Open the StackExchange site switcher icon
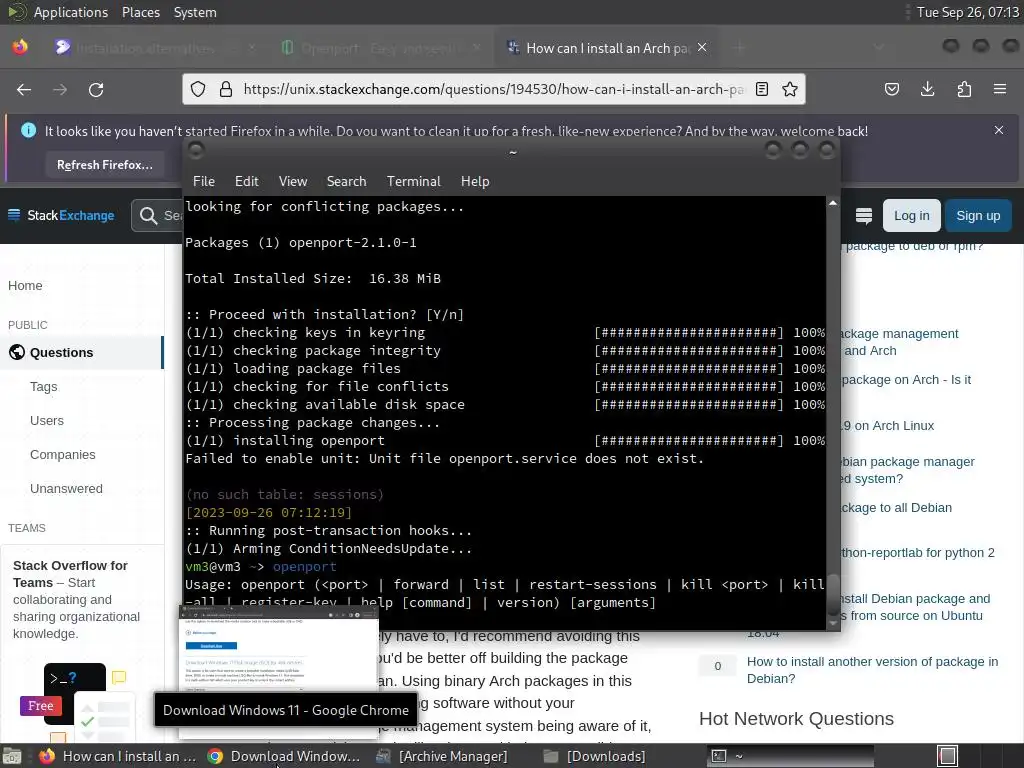 tap(863, 216)
